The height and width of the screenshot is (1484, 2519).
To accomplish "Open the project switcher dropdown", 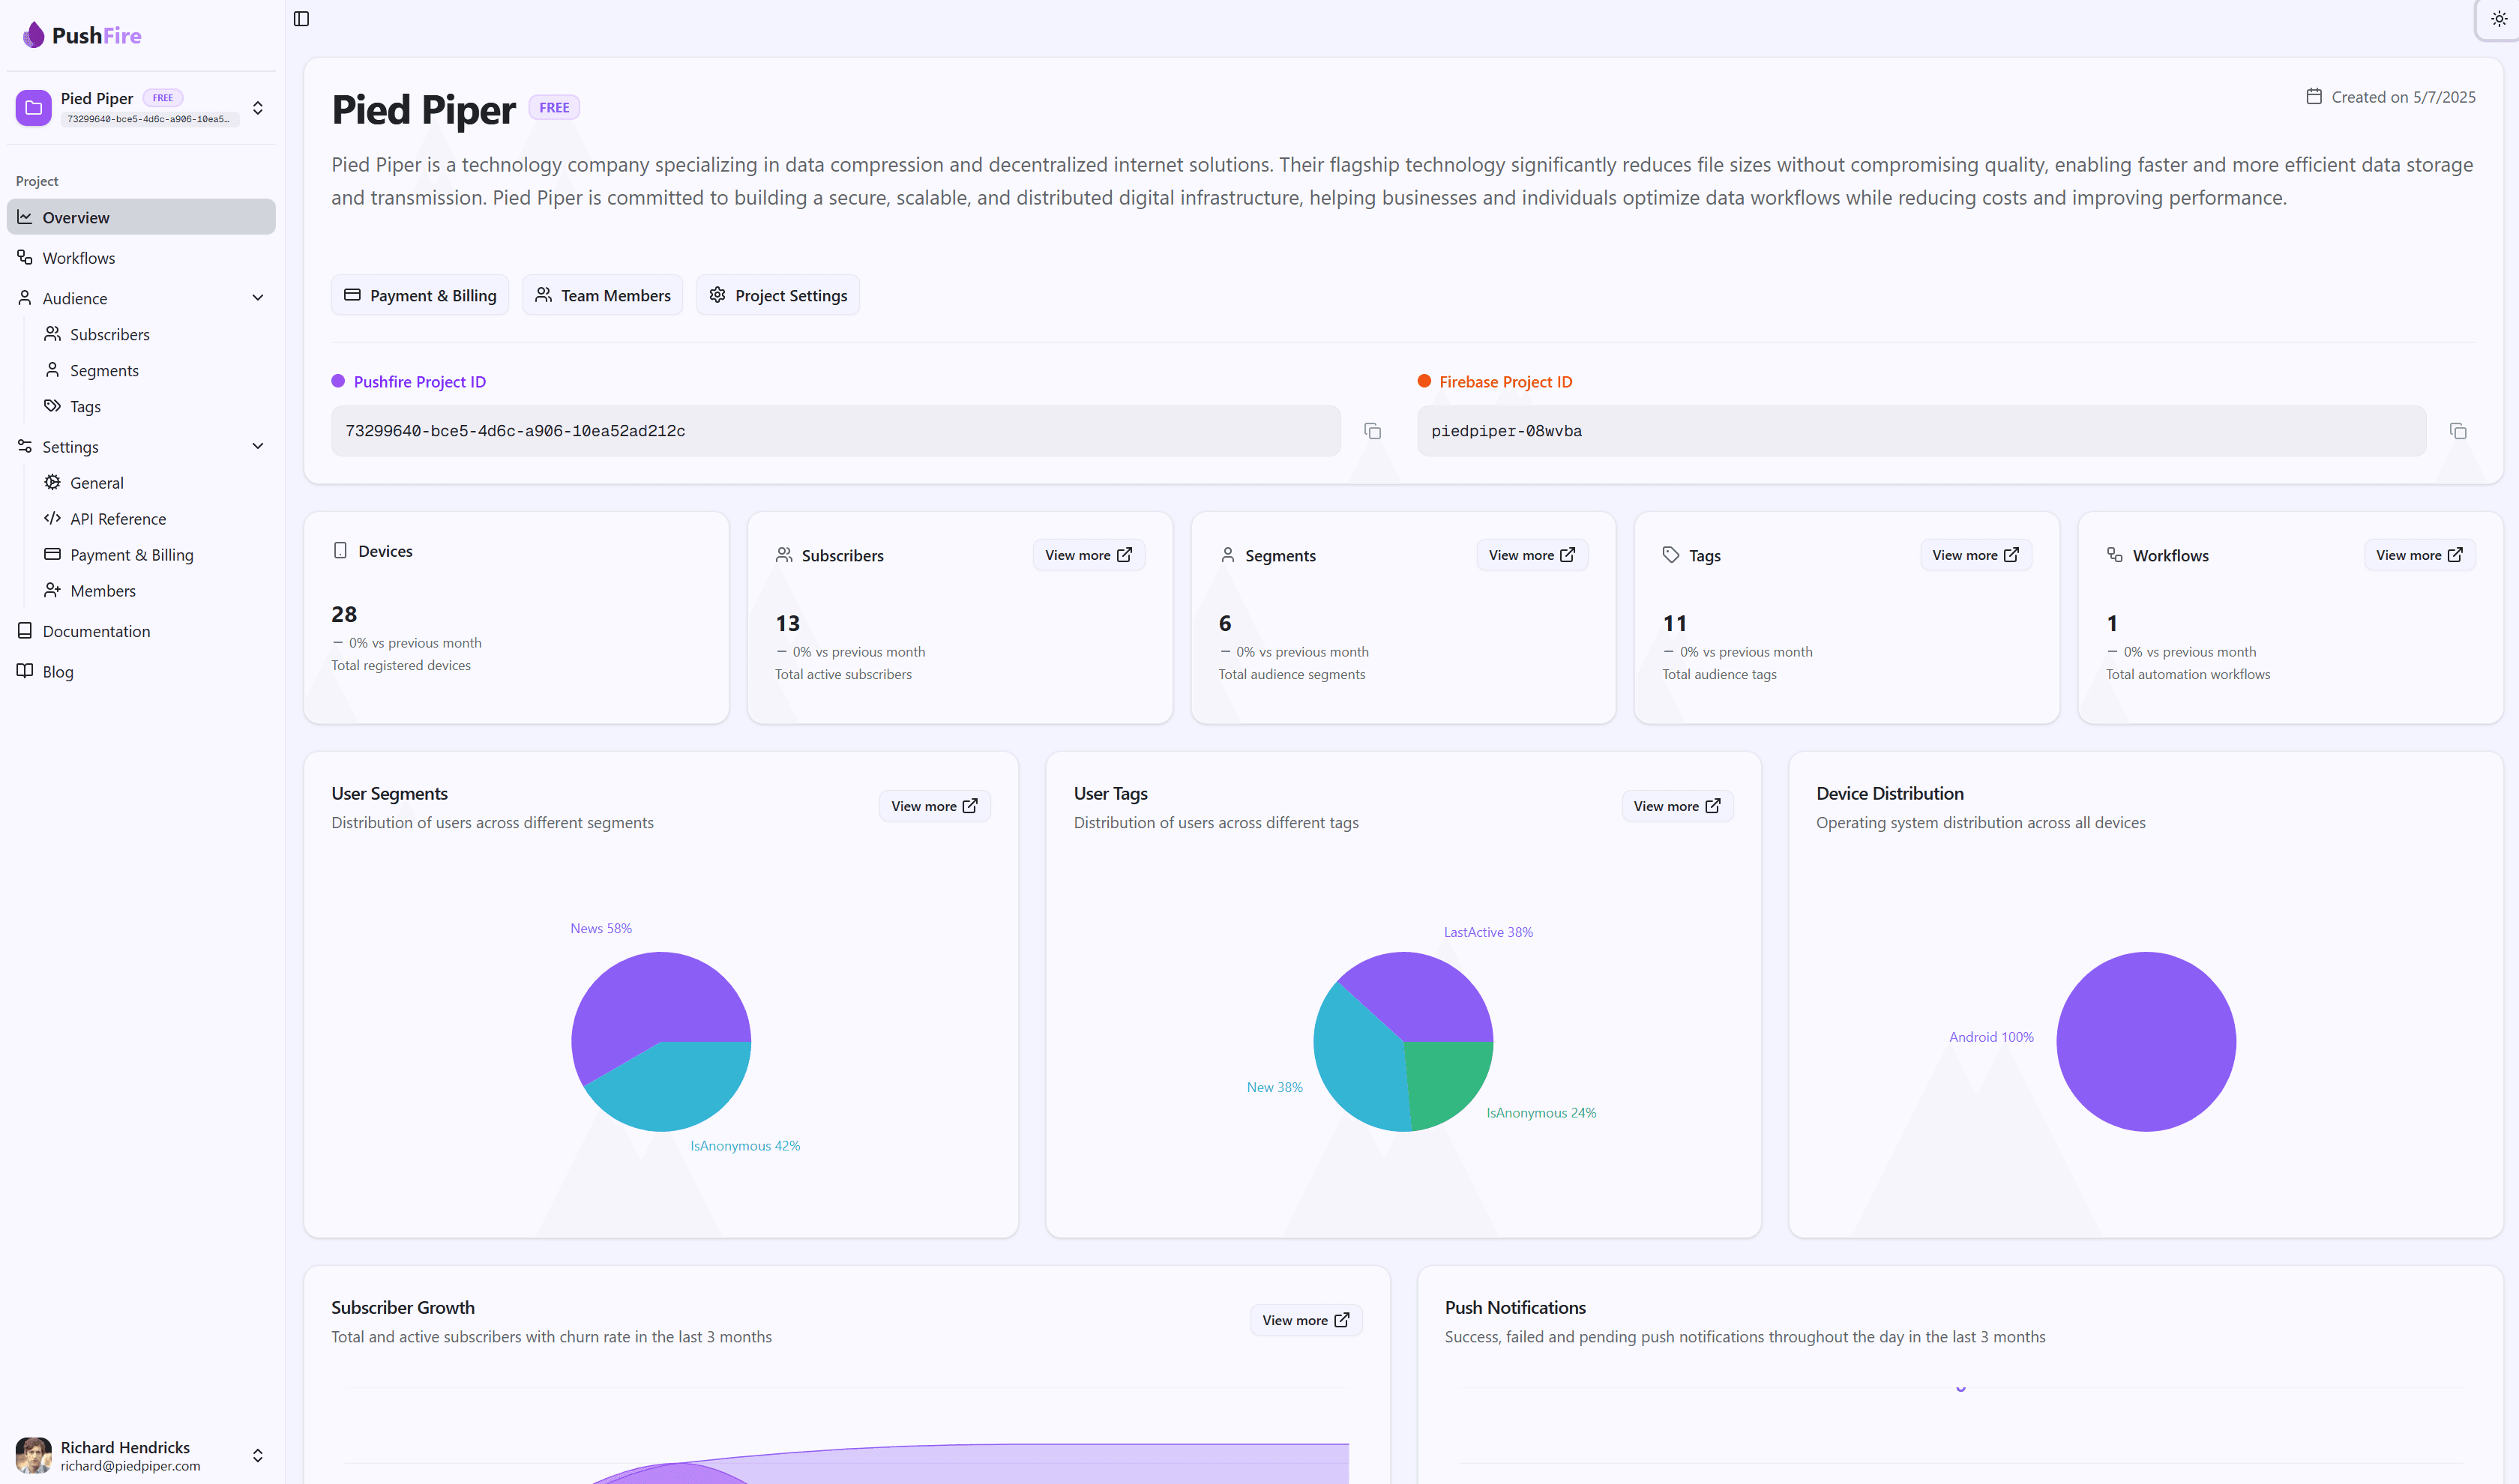I will pyautogui.click(x=257, y=108).
